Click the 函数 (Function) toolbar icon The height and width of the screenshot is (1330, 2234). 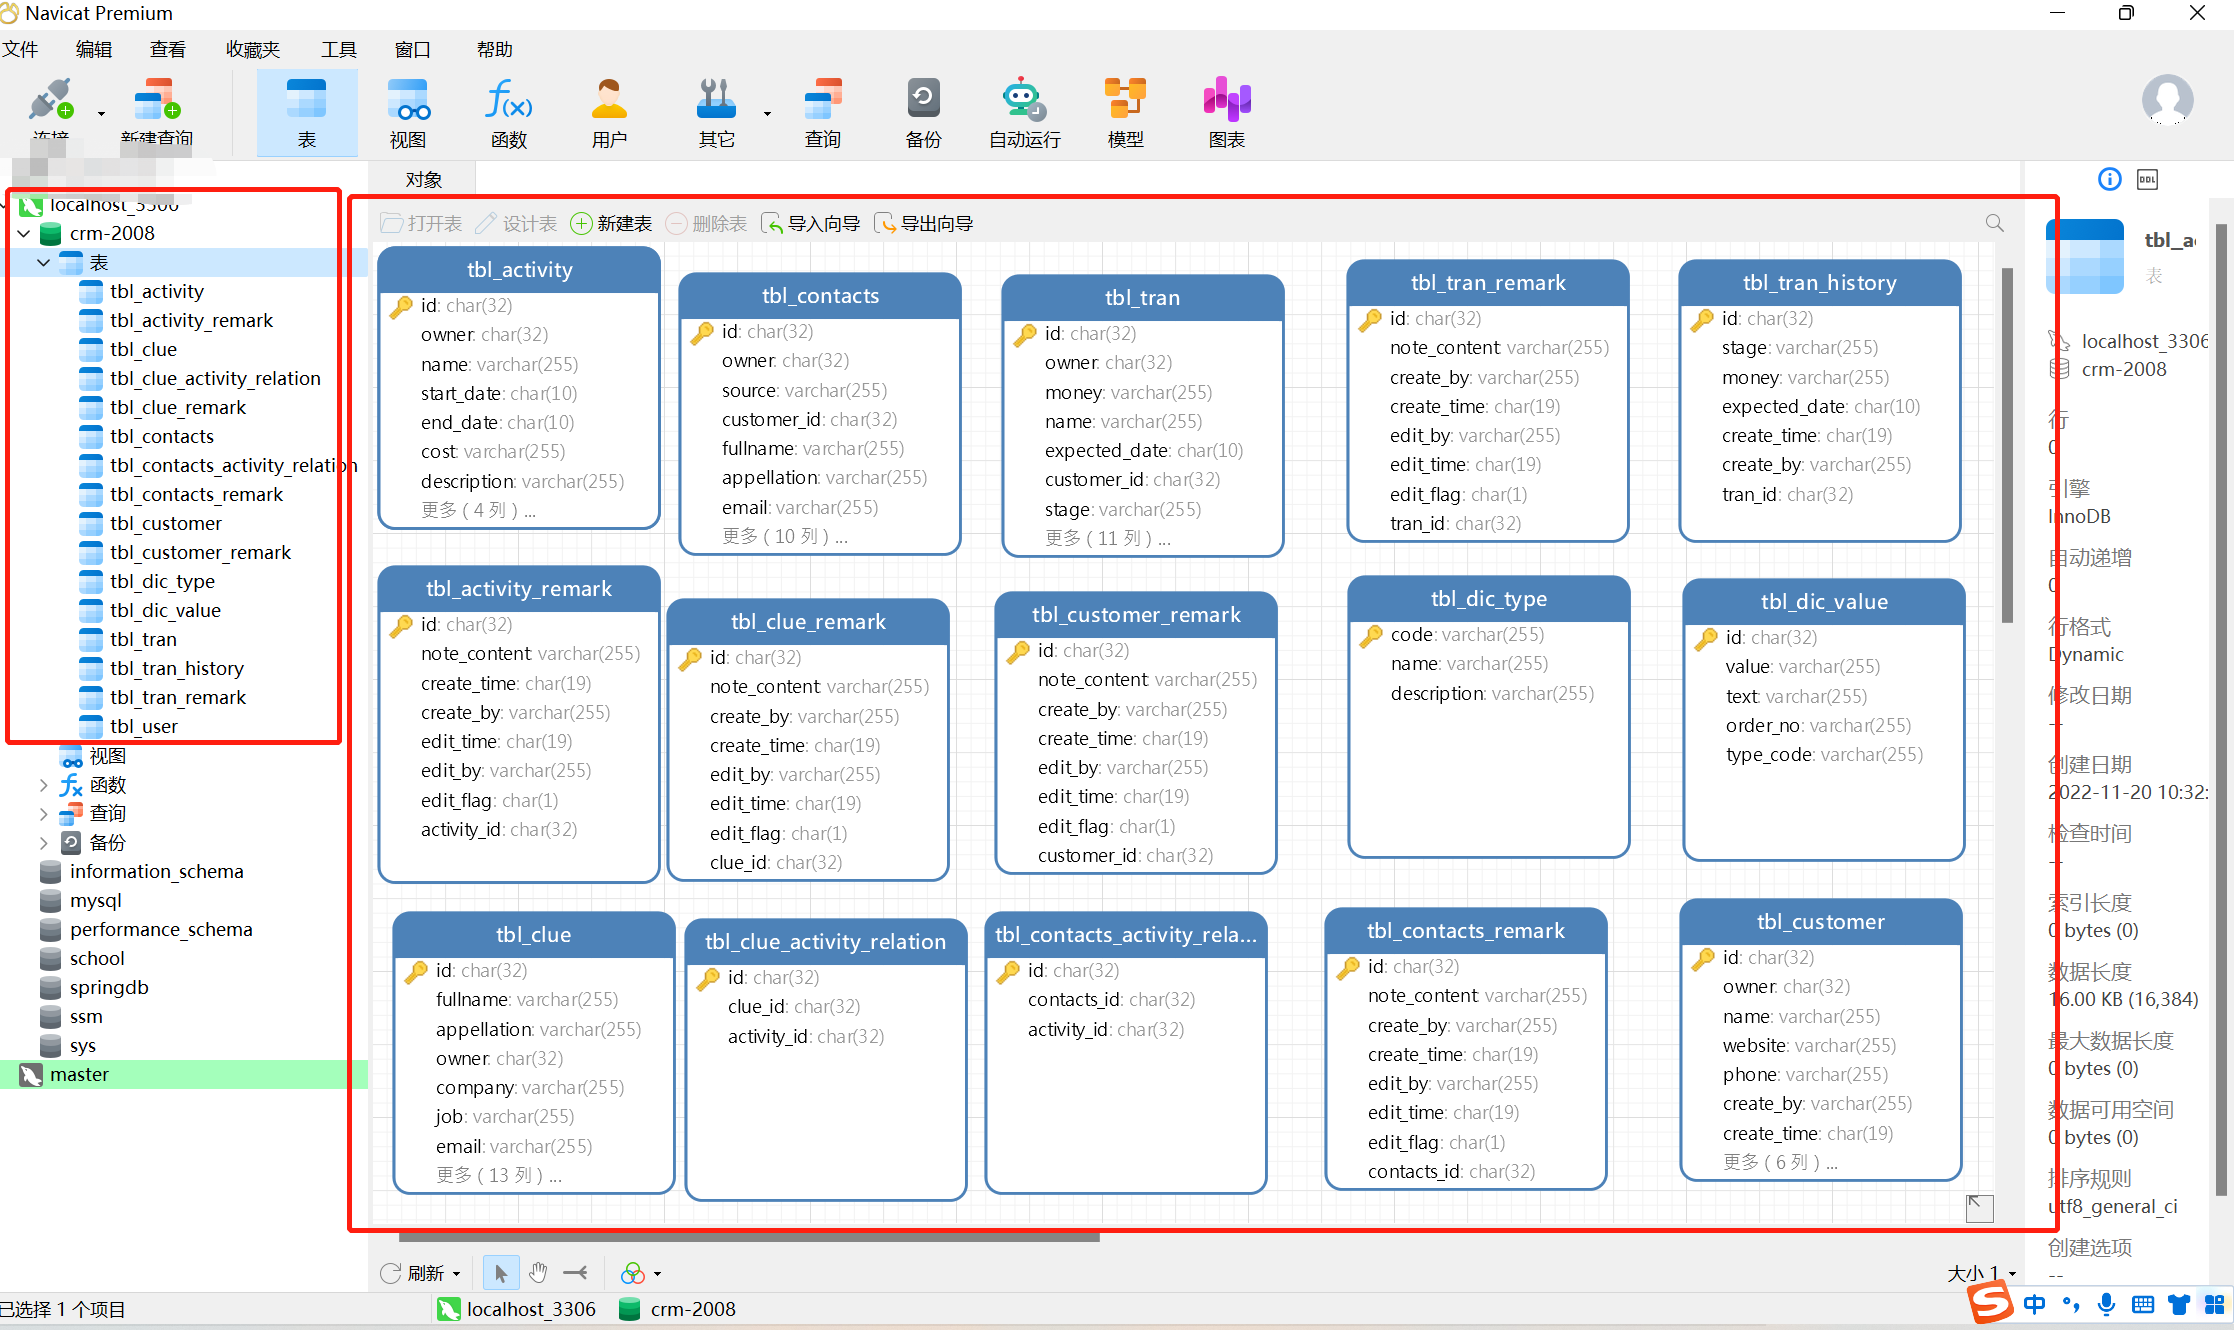coord(508,112)
